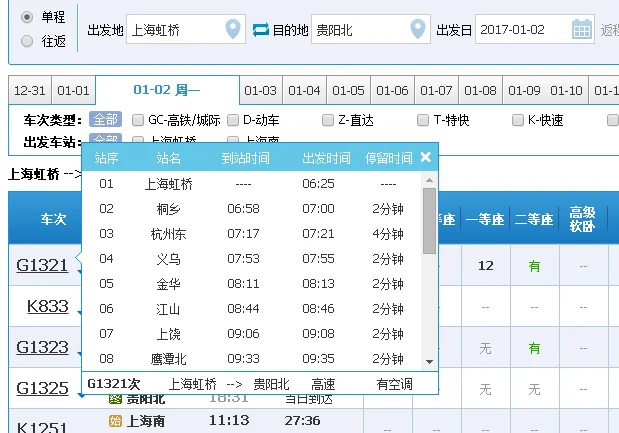619x433 pixels.
Task: Close the station stops popup
Action: click(426, 157)
